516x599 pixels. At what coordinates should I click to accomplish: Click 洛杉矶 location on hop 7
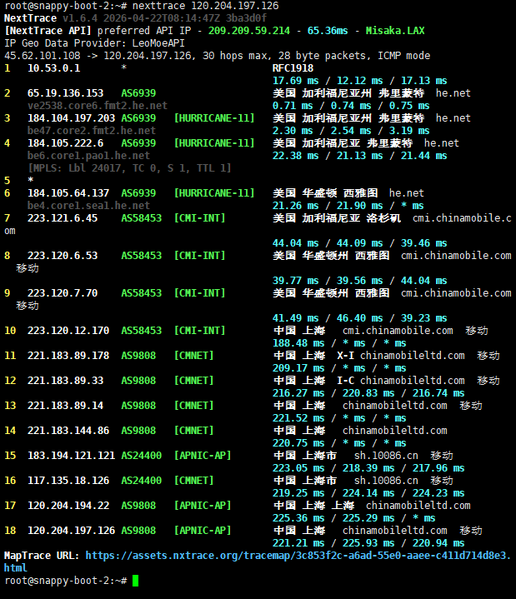383,218
